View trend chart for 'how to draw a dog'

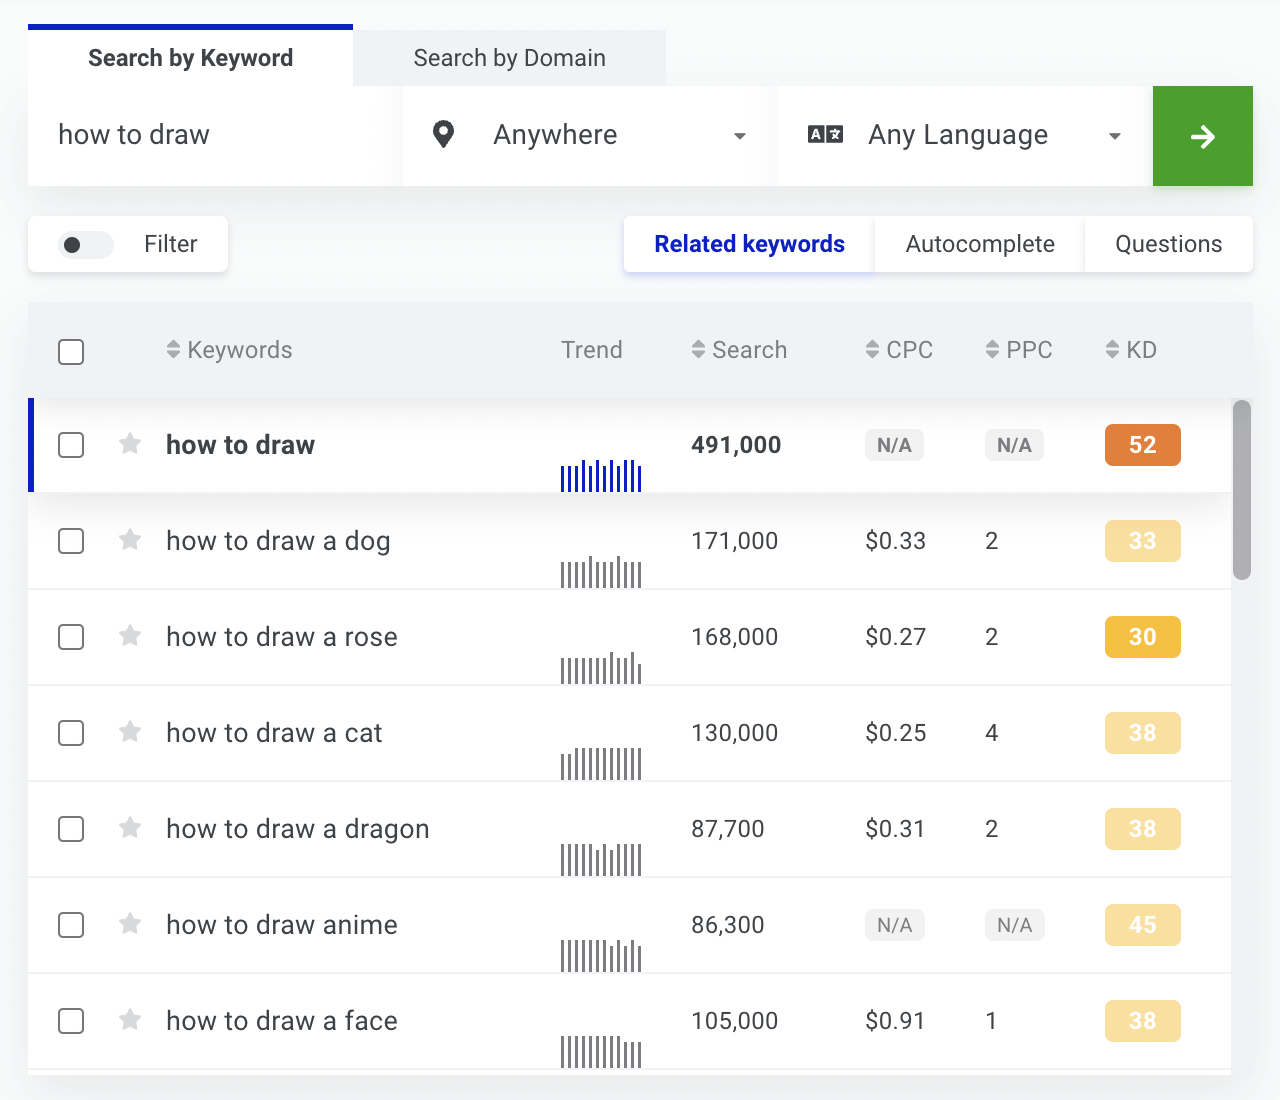tap(601, 571)
